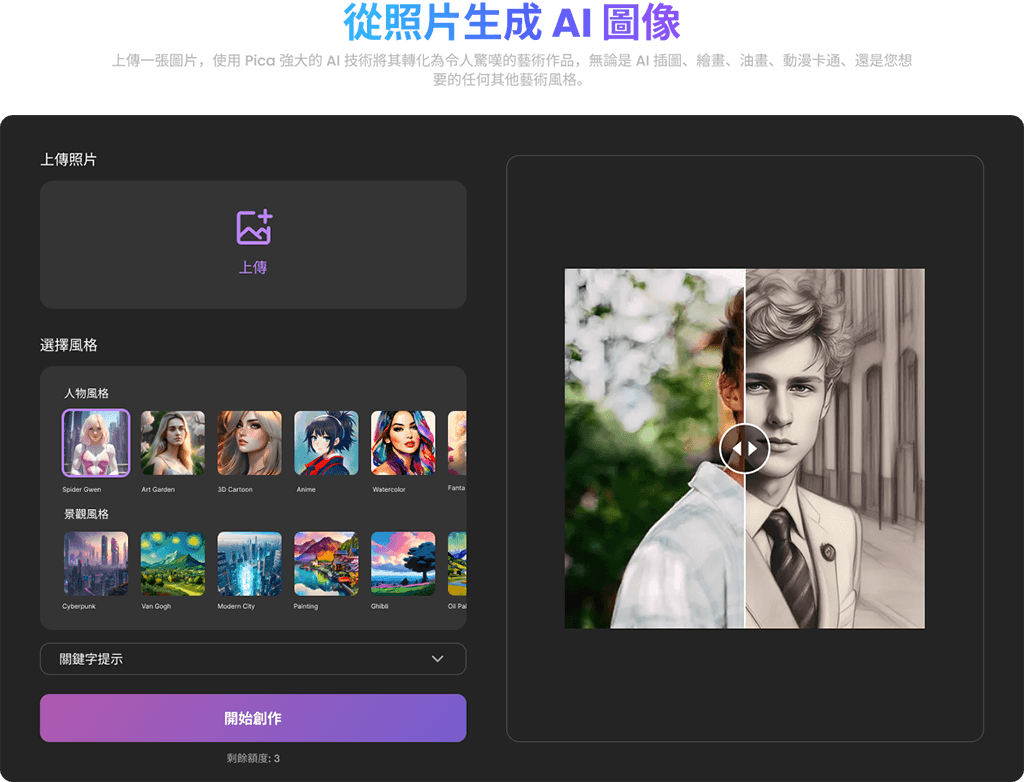Expand the 關鍵字提示 dropdown
Image resolution: width=1024 pixels, height=782 pixels.
click(253, 659)
